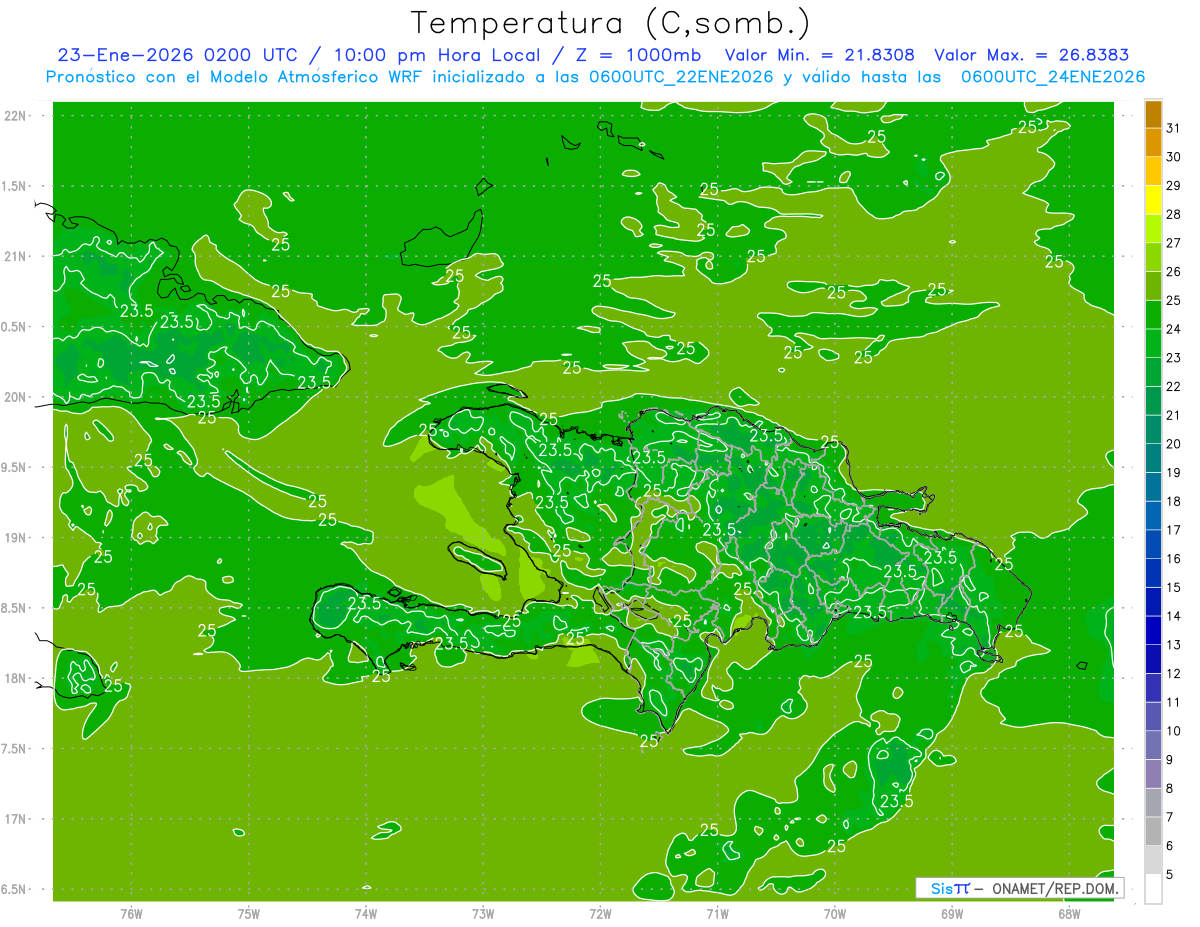Click the SisTT ONAMET/REP.DOM. logo box

click(x=1019, y=888)
